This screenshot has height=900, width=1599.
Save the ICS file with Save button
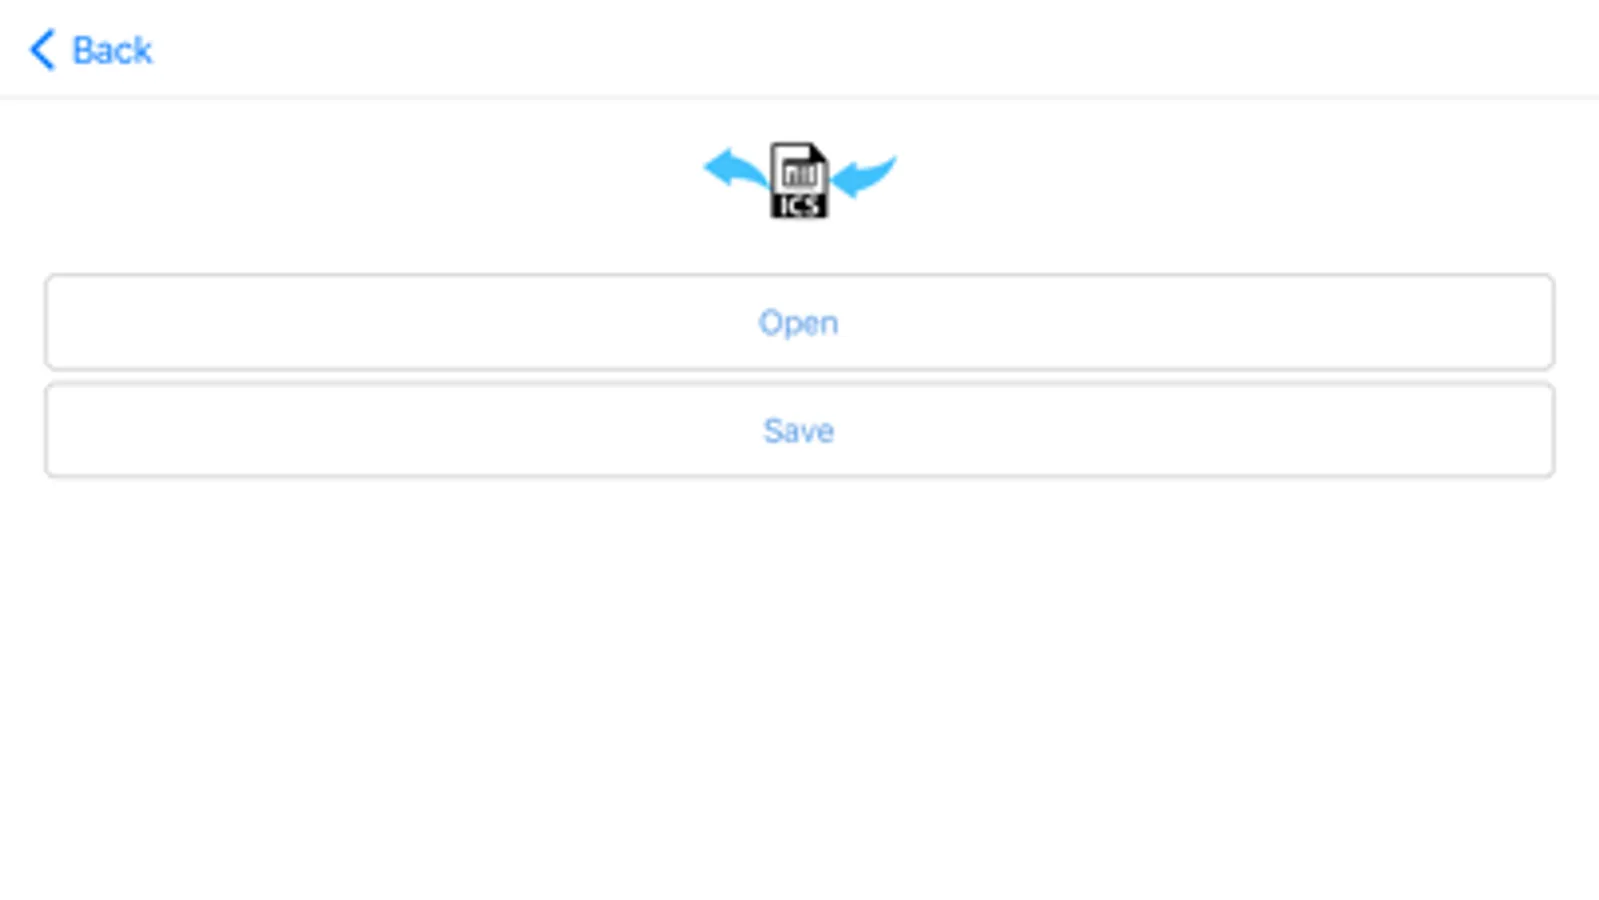pyautogui.click(x=799, y=430)
